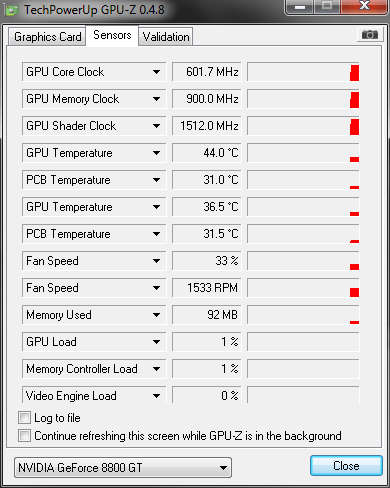Screen dimensions: 390x488
Task: Switch to the Graphics Card tab
Action: click(x=47, y=37)
